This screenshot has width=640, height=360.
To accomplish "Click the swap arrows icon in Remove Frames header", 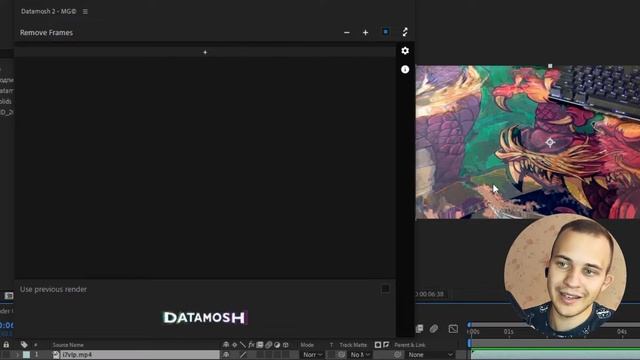I will click(x=405, y=32).
